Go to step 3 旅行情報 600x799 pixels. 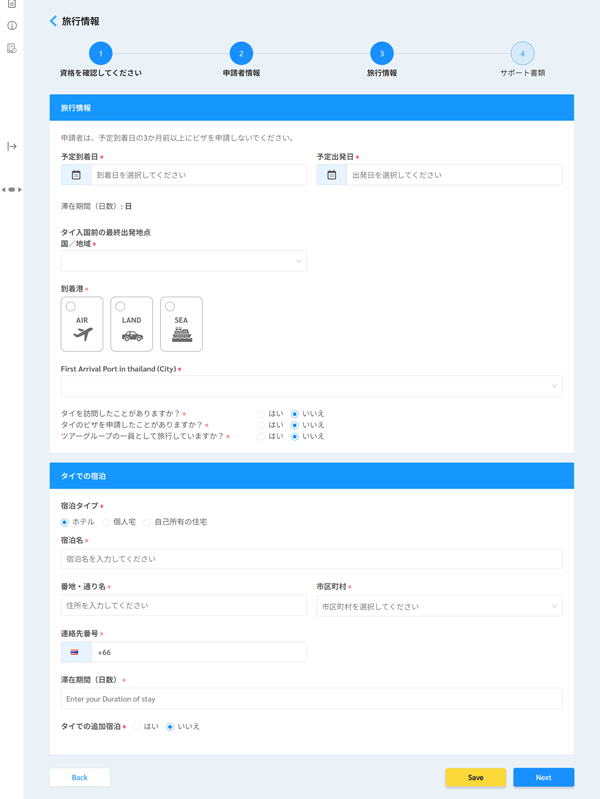click(382, 54)
